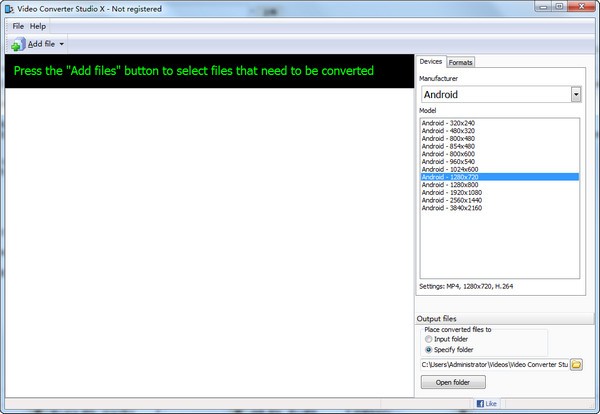Click the Add file toolbar button
This screenshot has width=600, height=414.
[x=40, y=44]
